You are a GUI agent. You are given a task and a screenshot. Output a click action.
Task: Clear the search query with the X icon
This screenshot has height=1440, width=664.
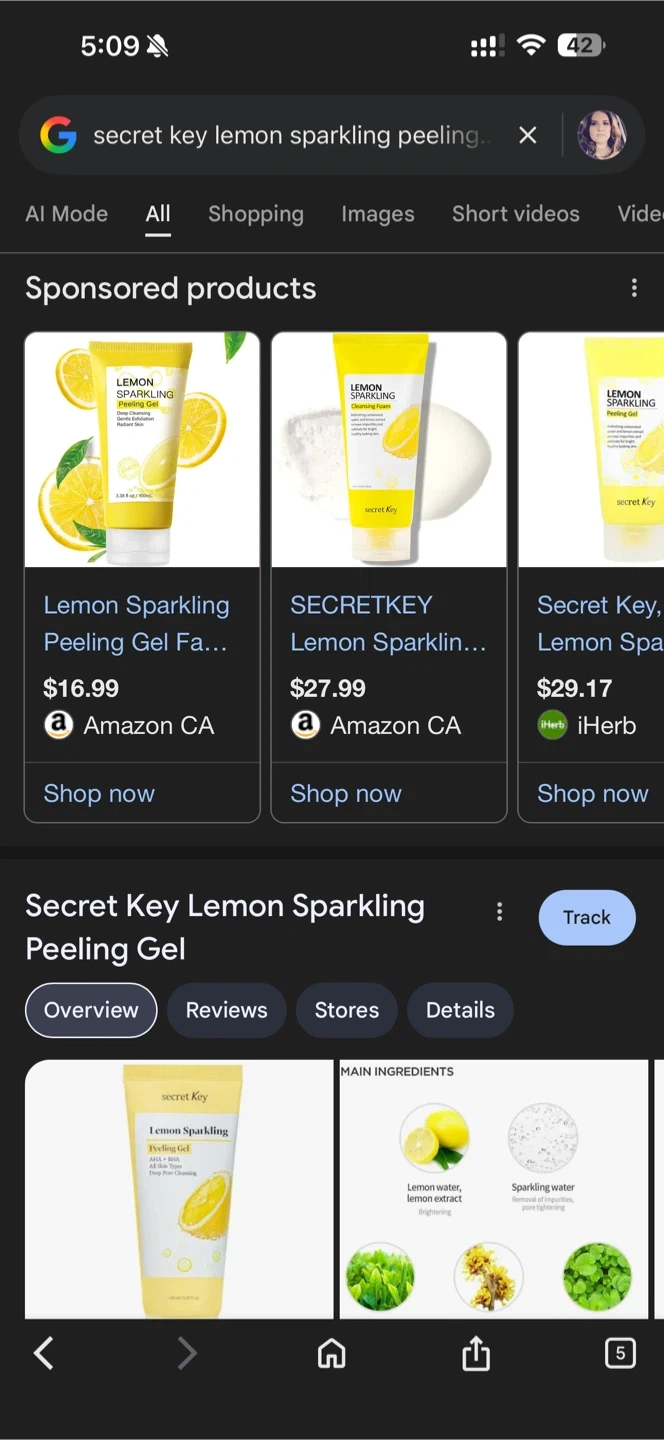click(x=528, y=135)
